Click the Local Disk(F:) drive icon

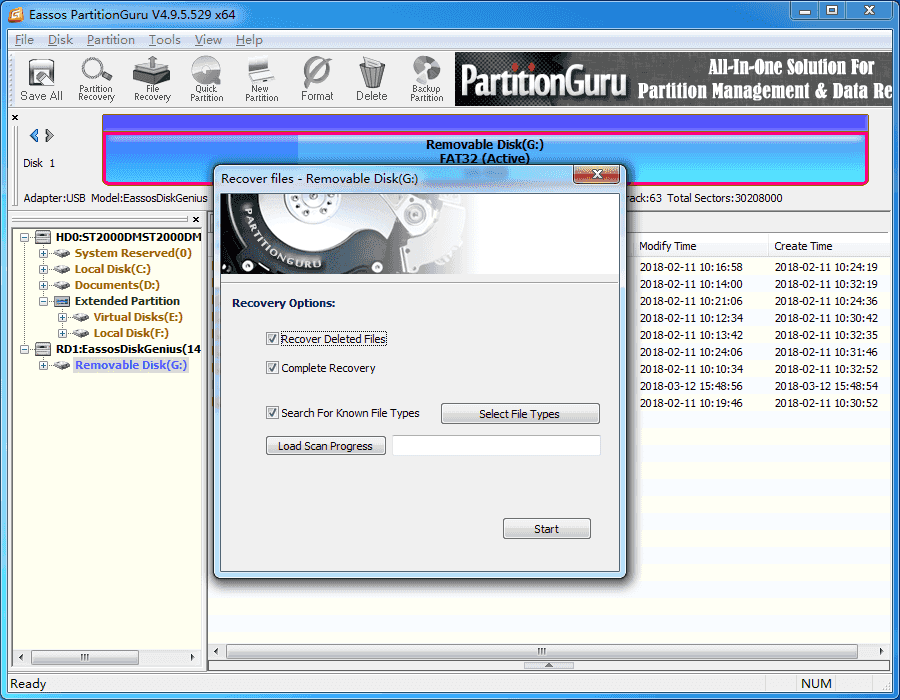click(81, 333)
